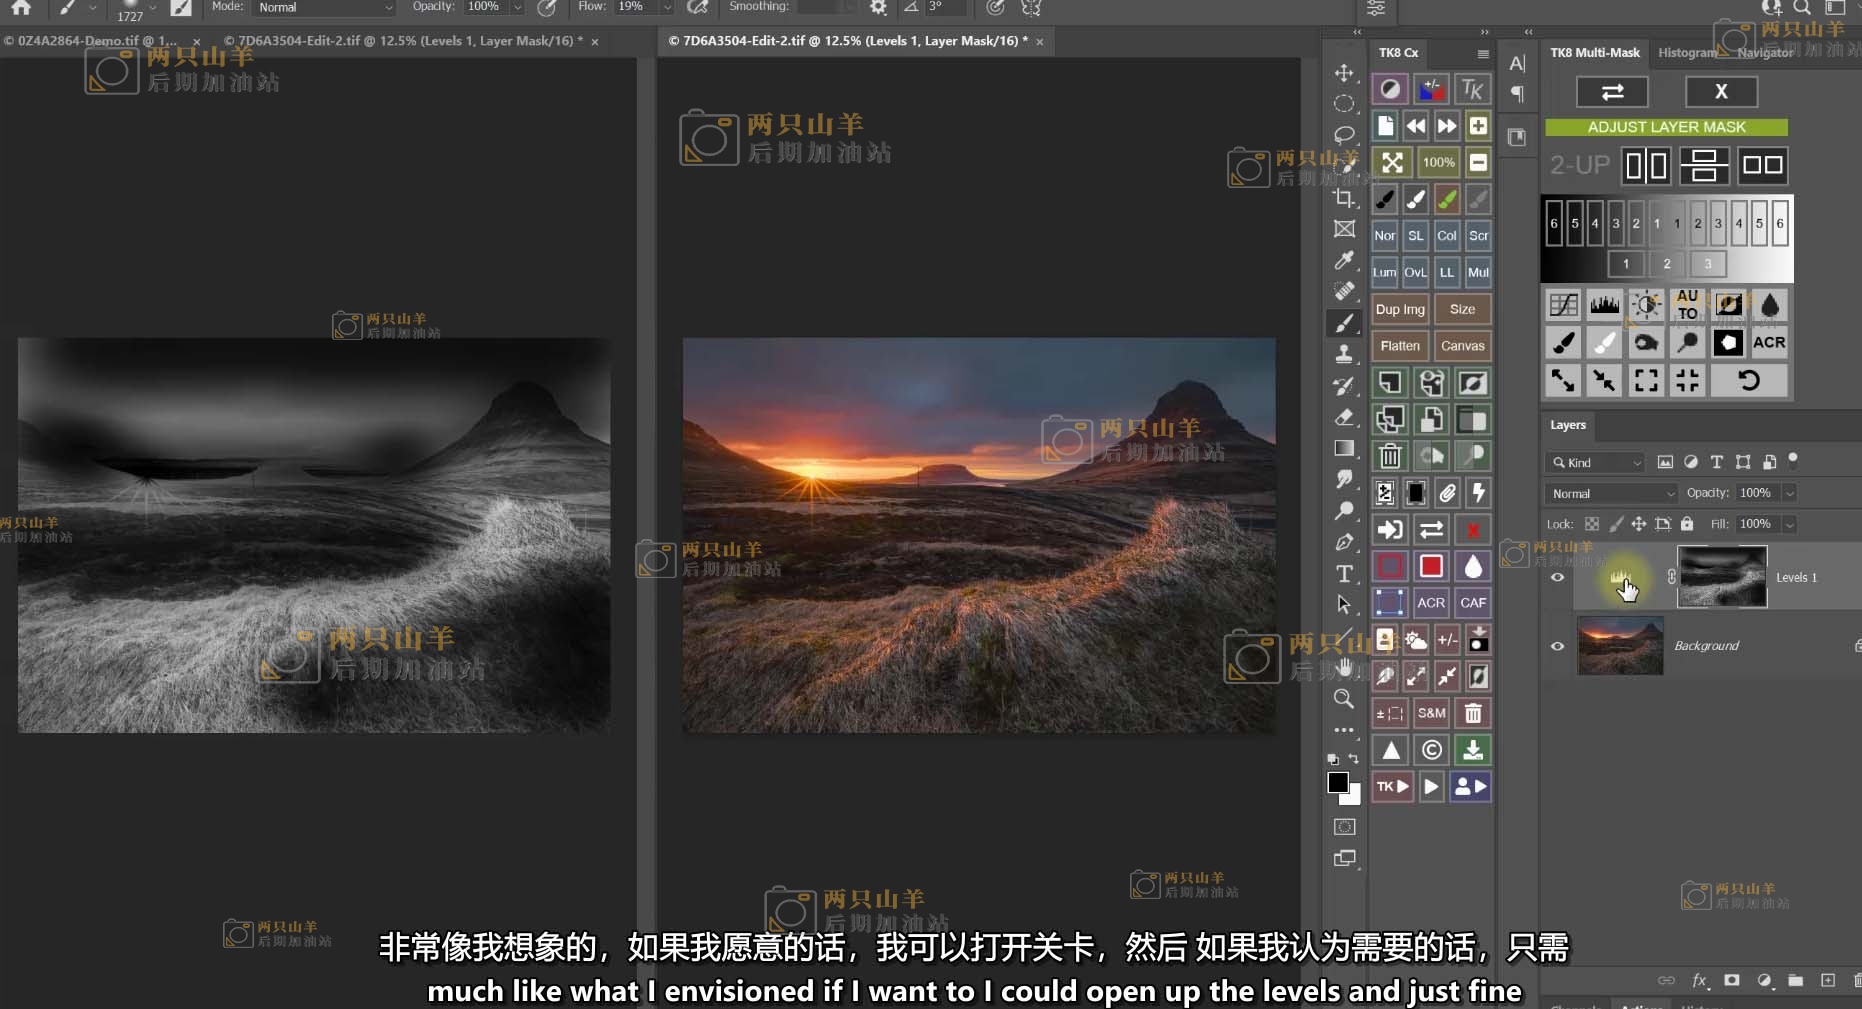
Task: Open the Kind layer filter dropdown
Action: click(1596, 462)
